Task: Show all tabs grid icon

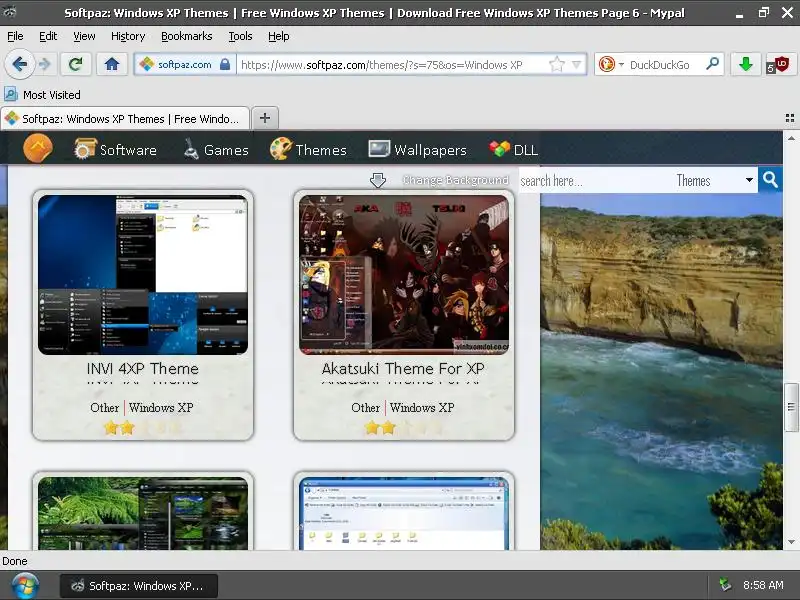Action: click(790, 118)
